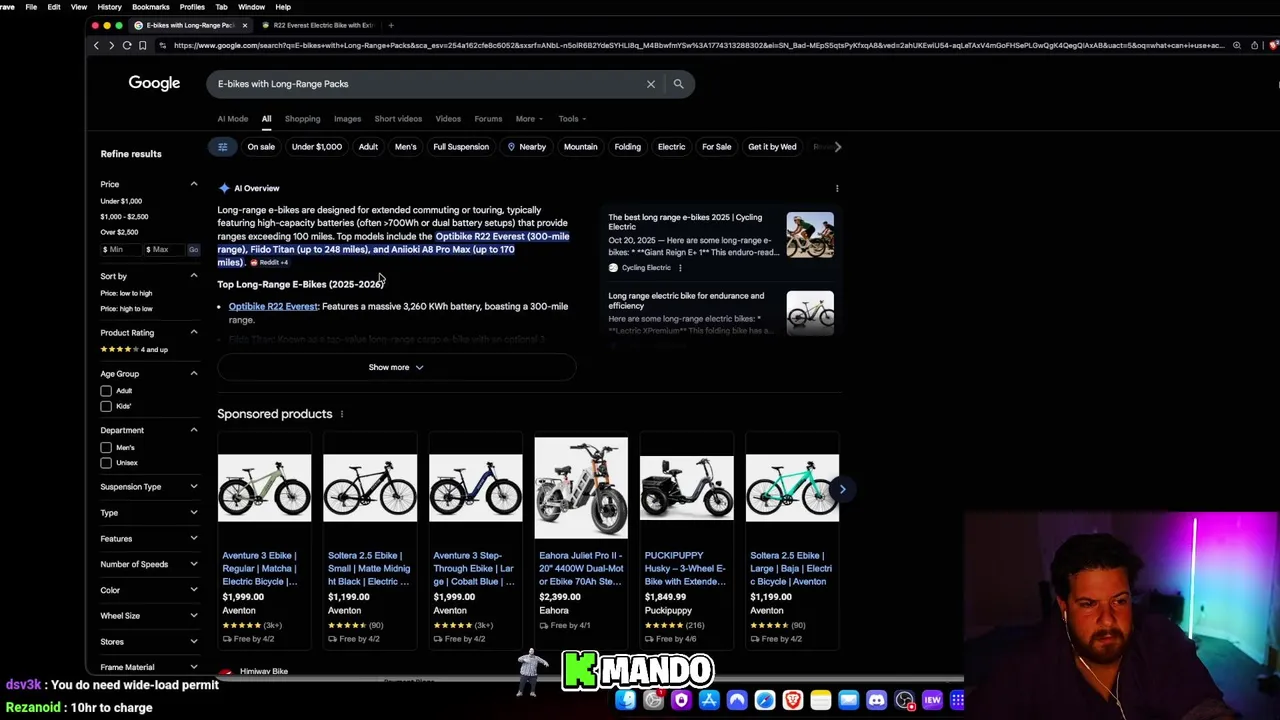Screen dimensions: 1280x720
Task: Open the Aventure 3 Ebike Matcha product image
Action: coord(264,488)
